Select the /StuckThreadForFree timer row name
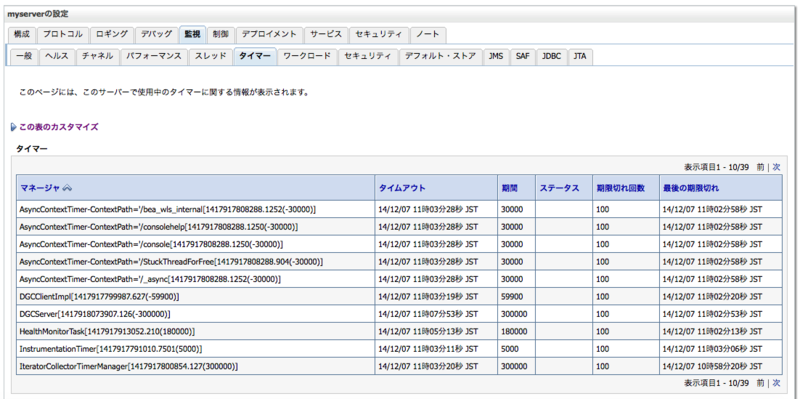The height and width of the screenshot is (399, 800). point(171,261)
